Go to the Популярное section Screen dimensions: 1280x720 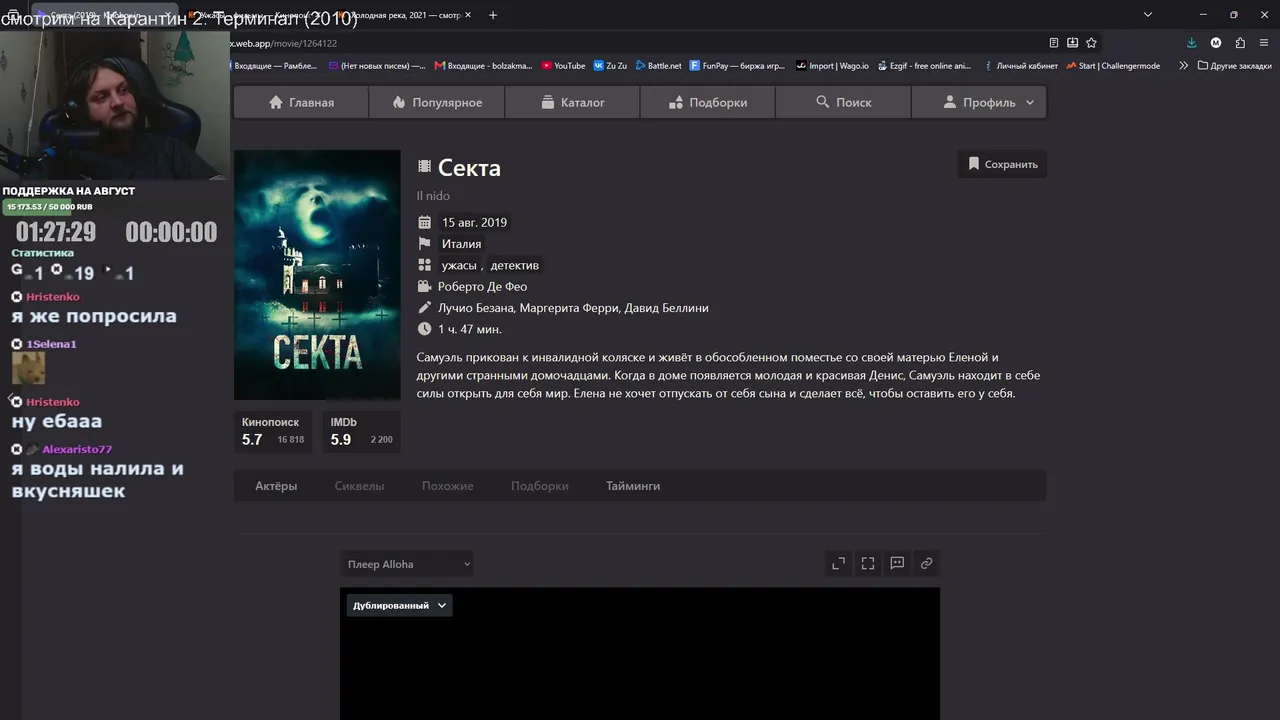click(x=437, y=102)
